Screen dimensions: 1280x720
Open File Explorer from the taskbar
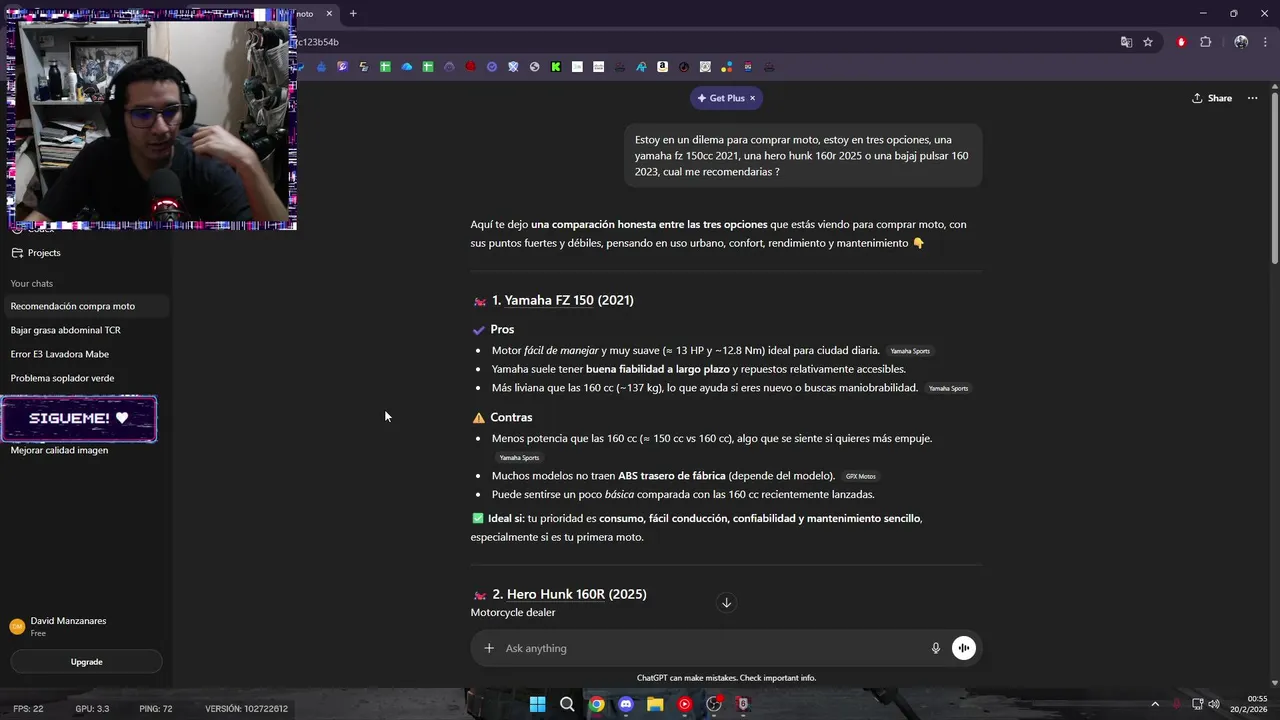[655, 704]
